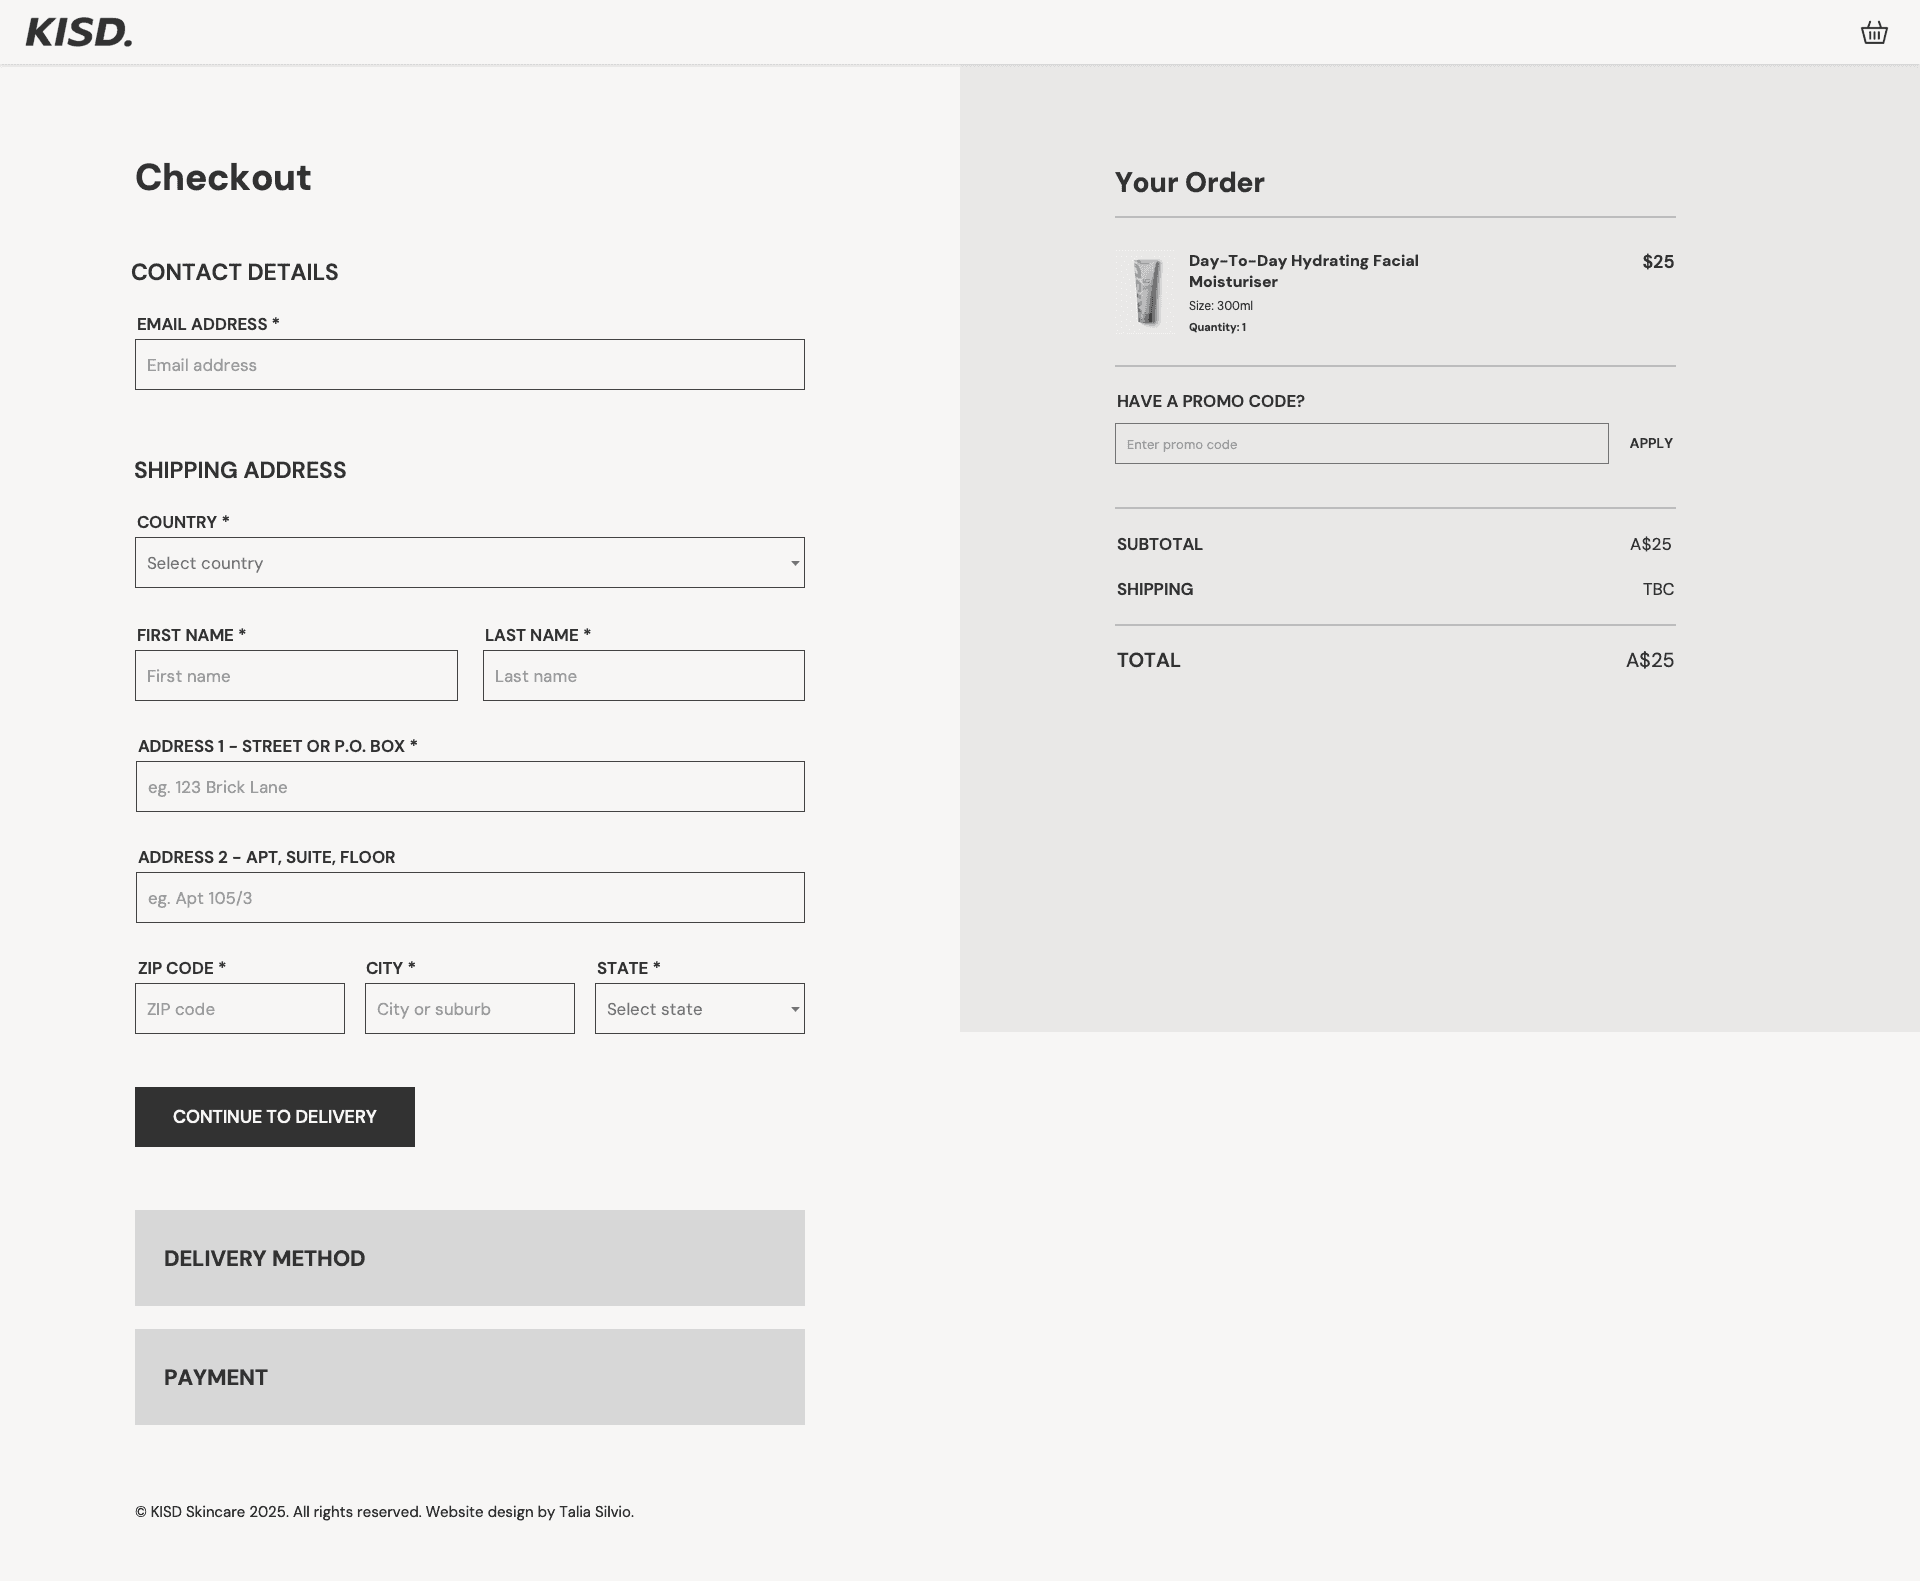Select the City or suburb field
Screen dimensions: 1920x1581
469,1009
